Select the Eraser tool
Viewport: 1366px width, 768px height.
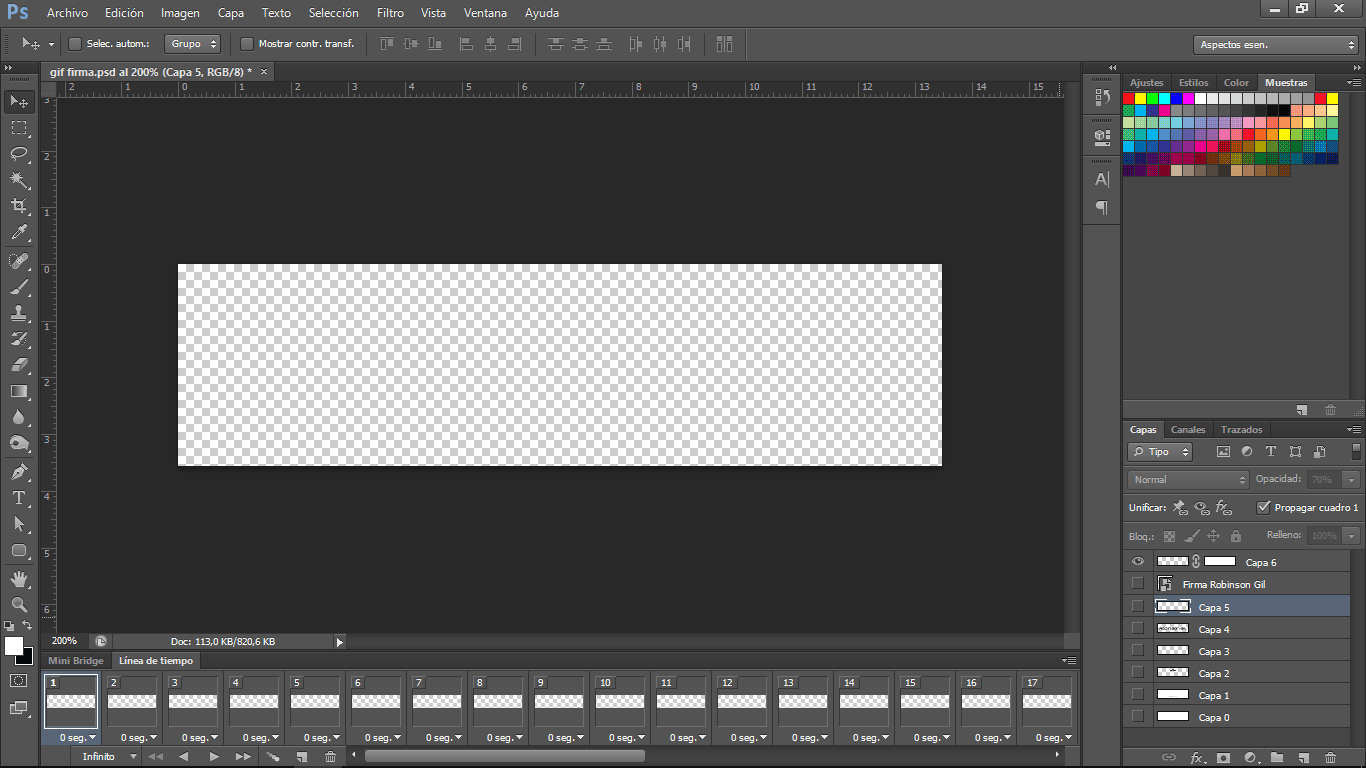click(x=19, y=365)
